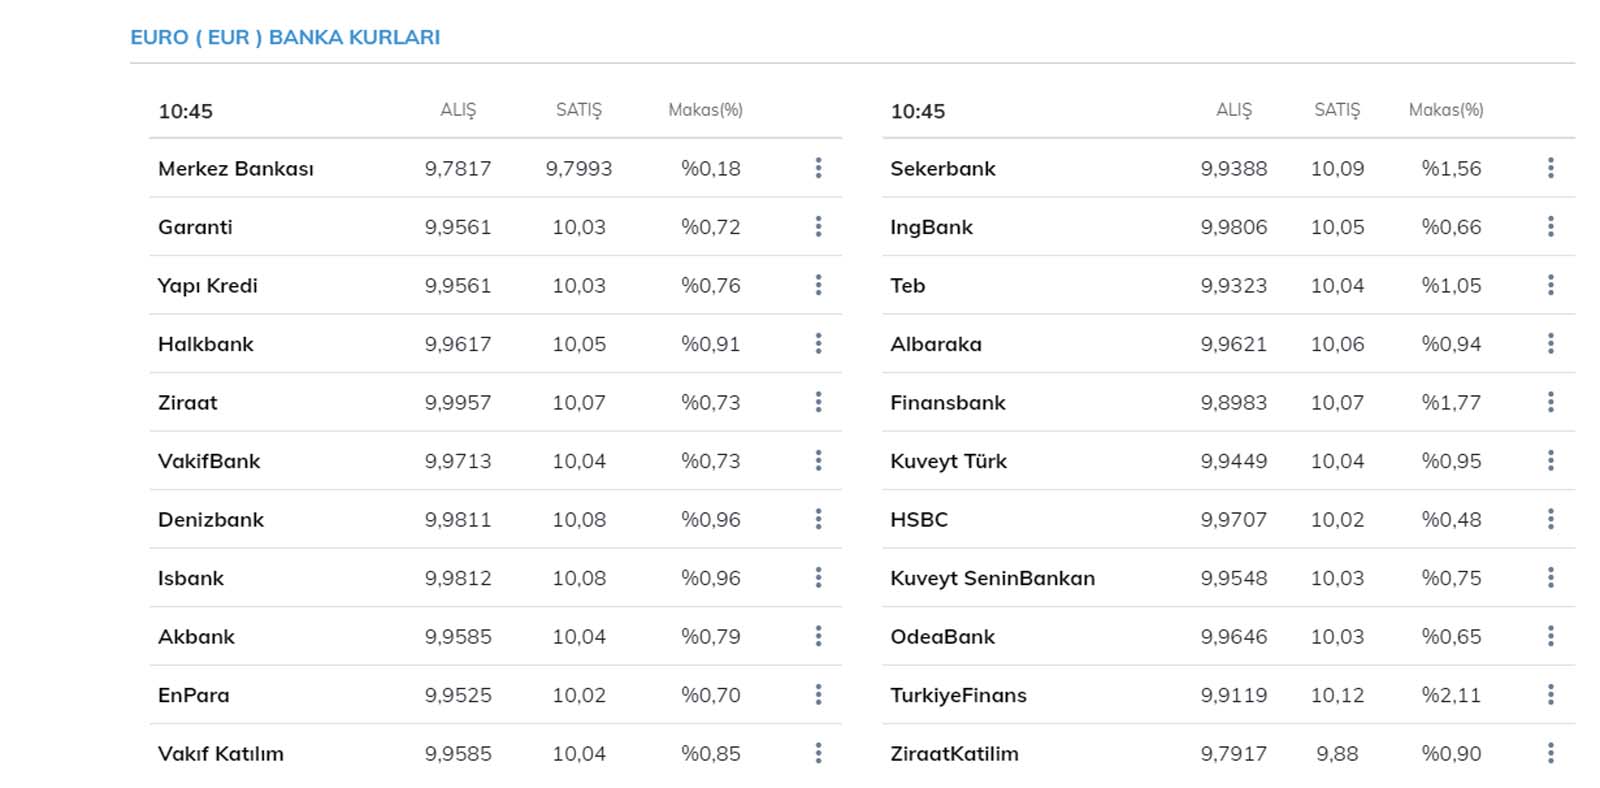1600x788 pixels.
Task: Sort by ALIŞ column in left table
Action: (458, 110)
